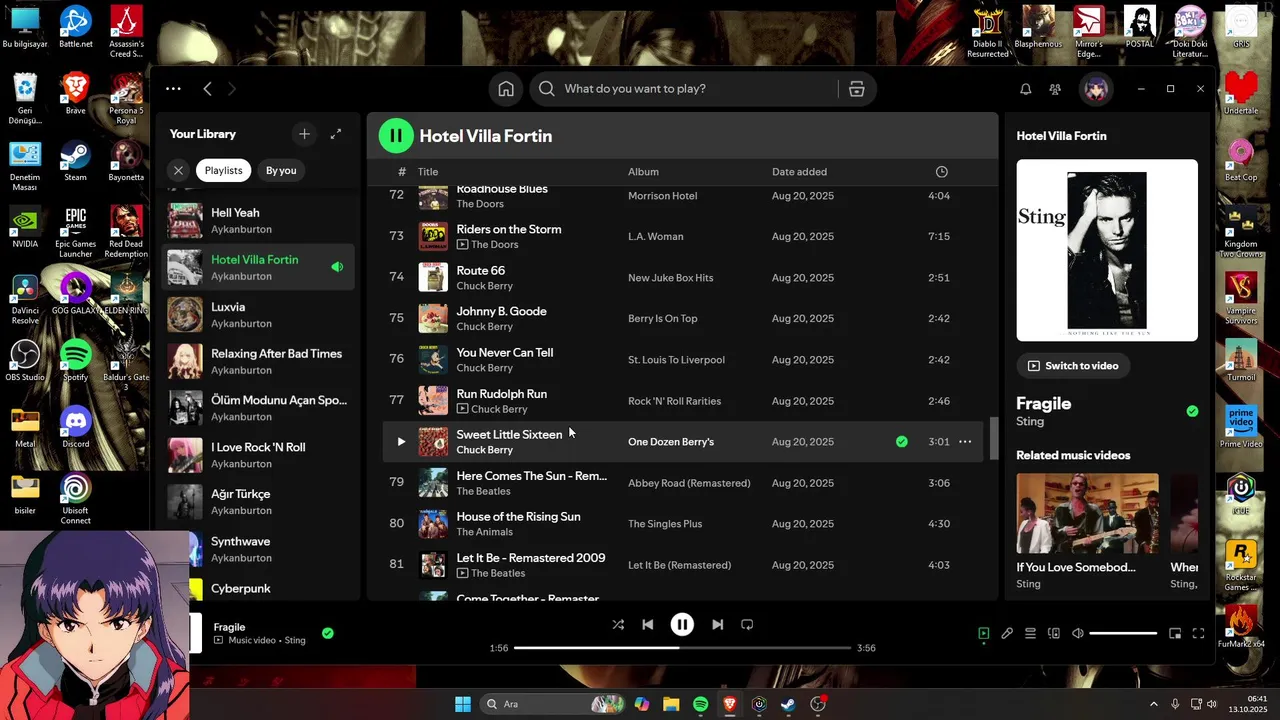Image resolution: width=1280 pixels, height=720 pixels.
Task: Seek in the Fragile playback progress bar
Action: 682,648
